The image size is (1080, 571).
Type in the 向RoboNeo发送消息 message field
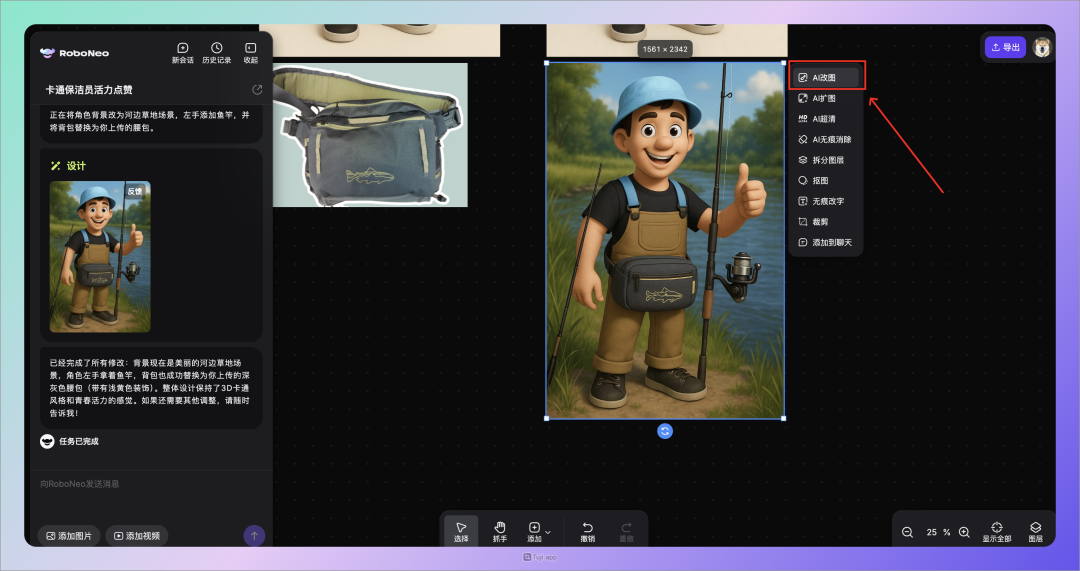click(140, 484)
